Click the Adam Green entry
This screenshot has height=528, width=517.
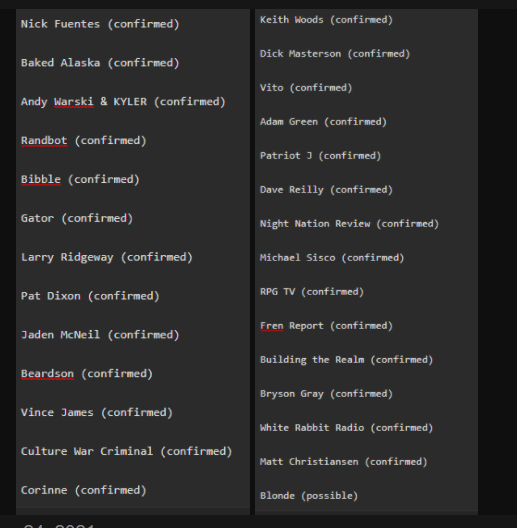point(323,122)
